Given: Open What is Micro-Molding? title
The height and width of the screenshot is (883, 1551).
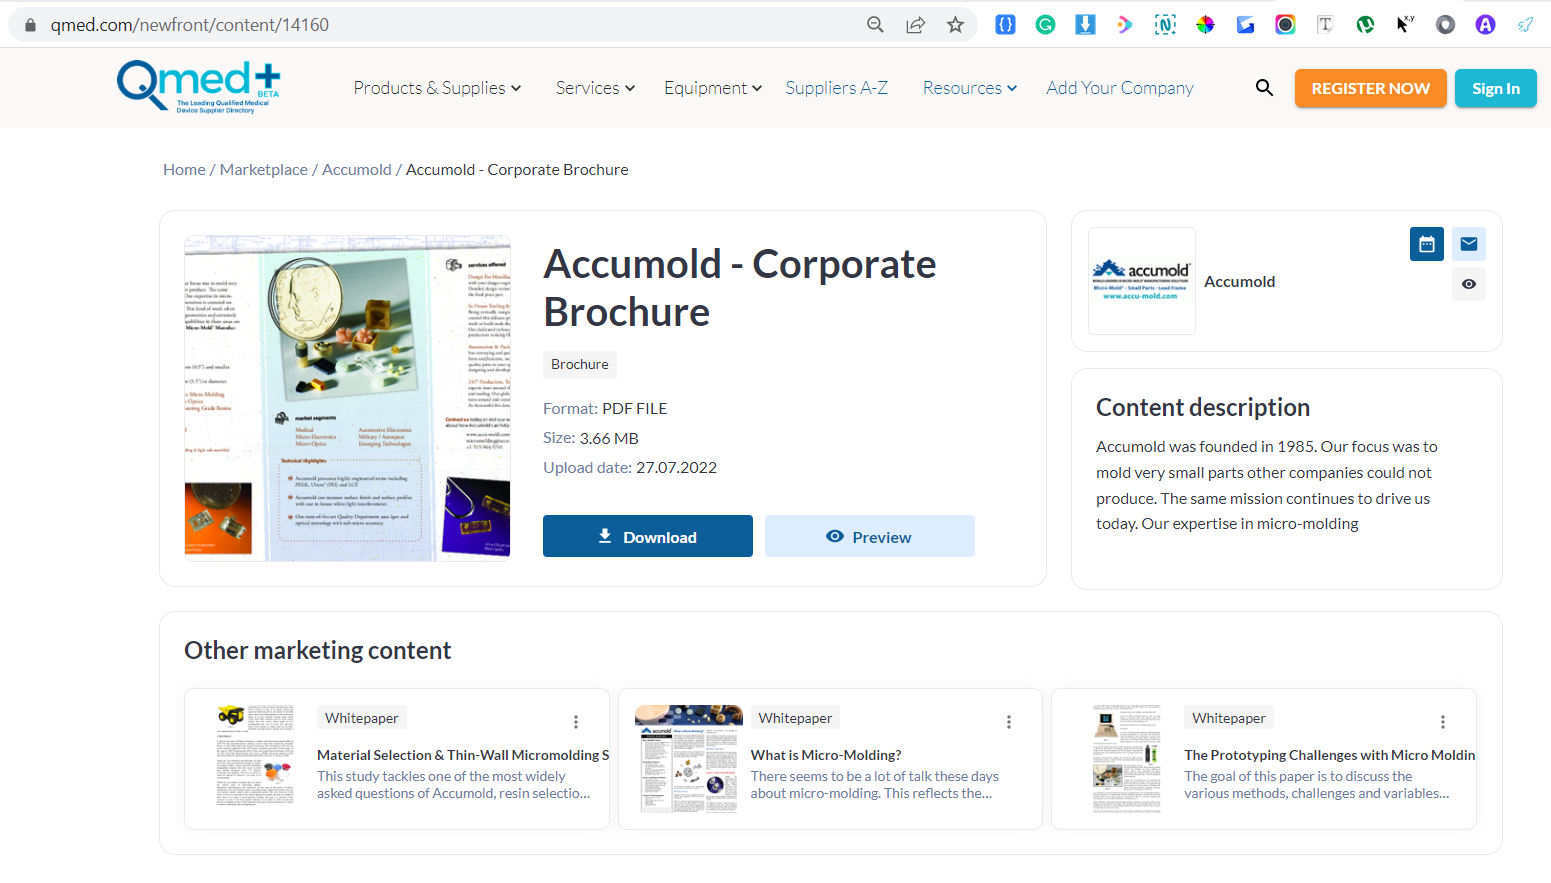Looking at the screenshot, I should pos(826,755).
